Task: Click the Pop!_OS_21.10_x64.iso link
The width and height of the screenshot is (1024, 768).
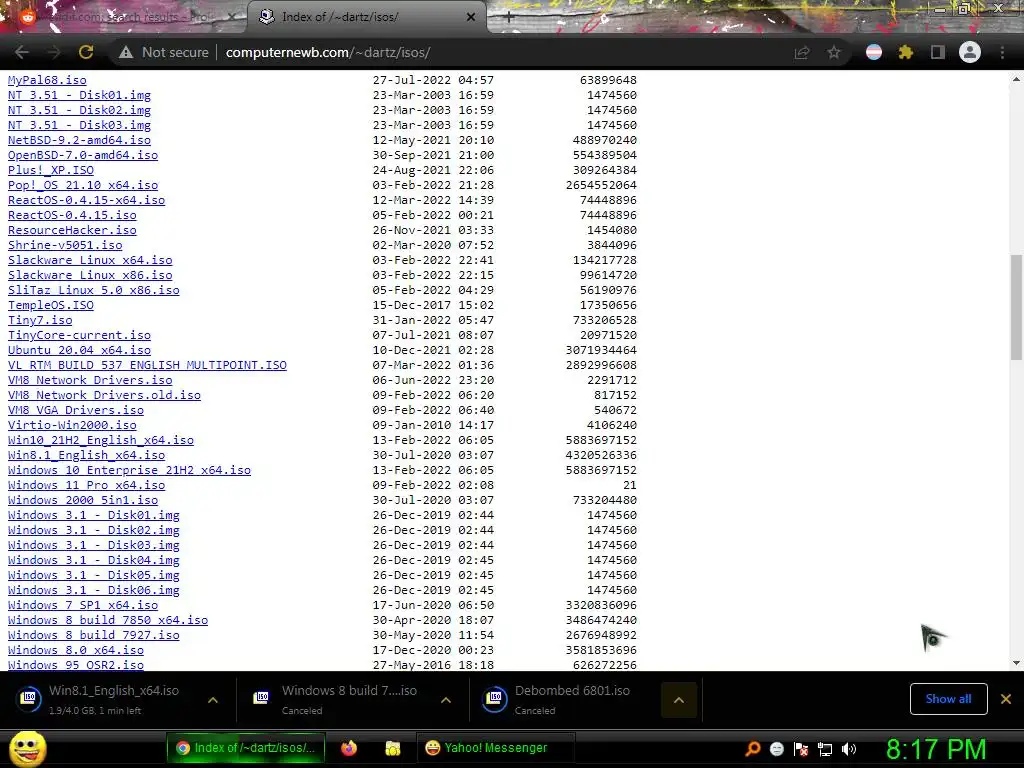Action: click(83, 185)
